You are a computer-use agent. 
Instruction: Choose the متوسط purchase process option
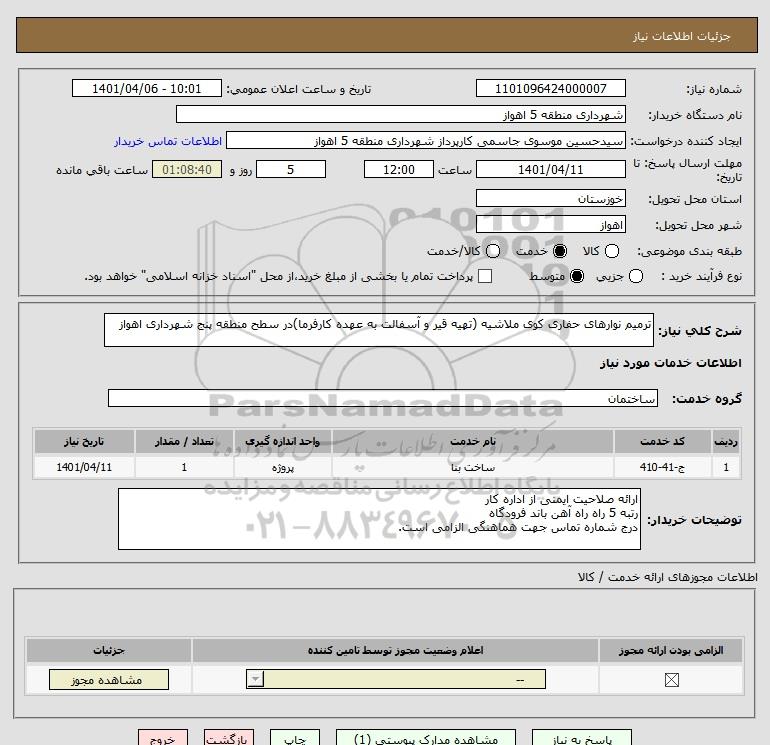(x=577, y=276)
